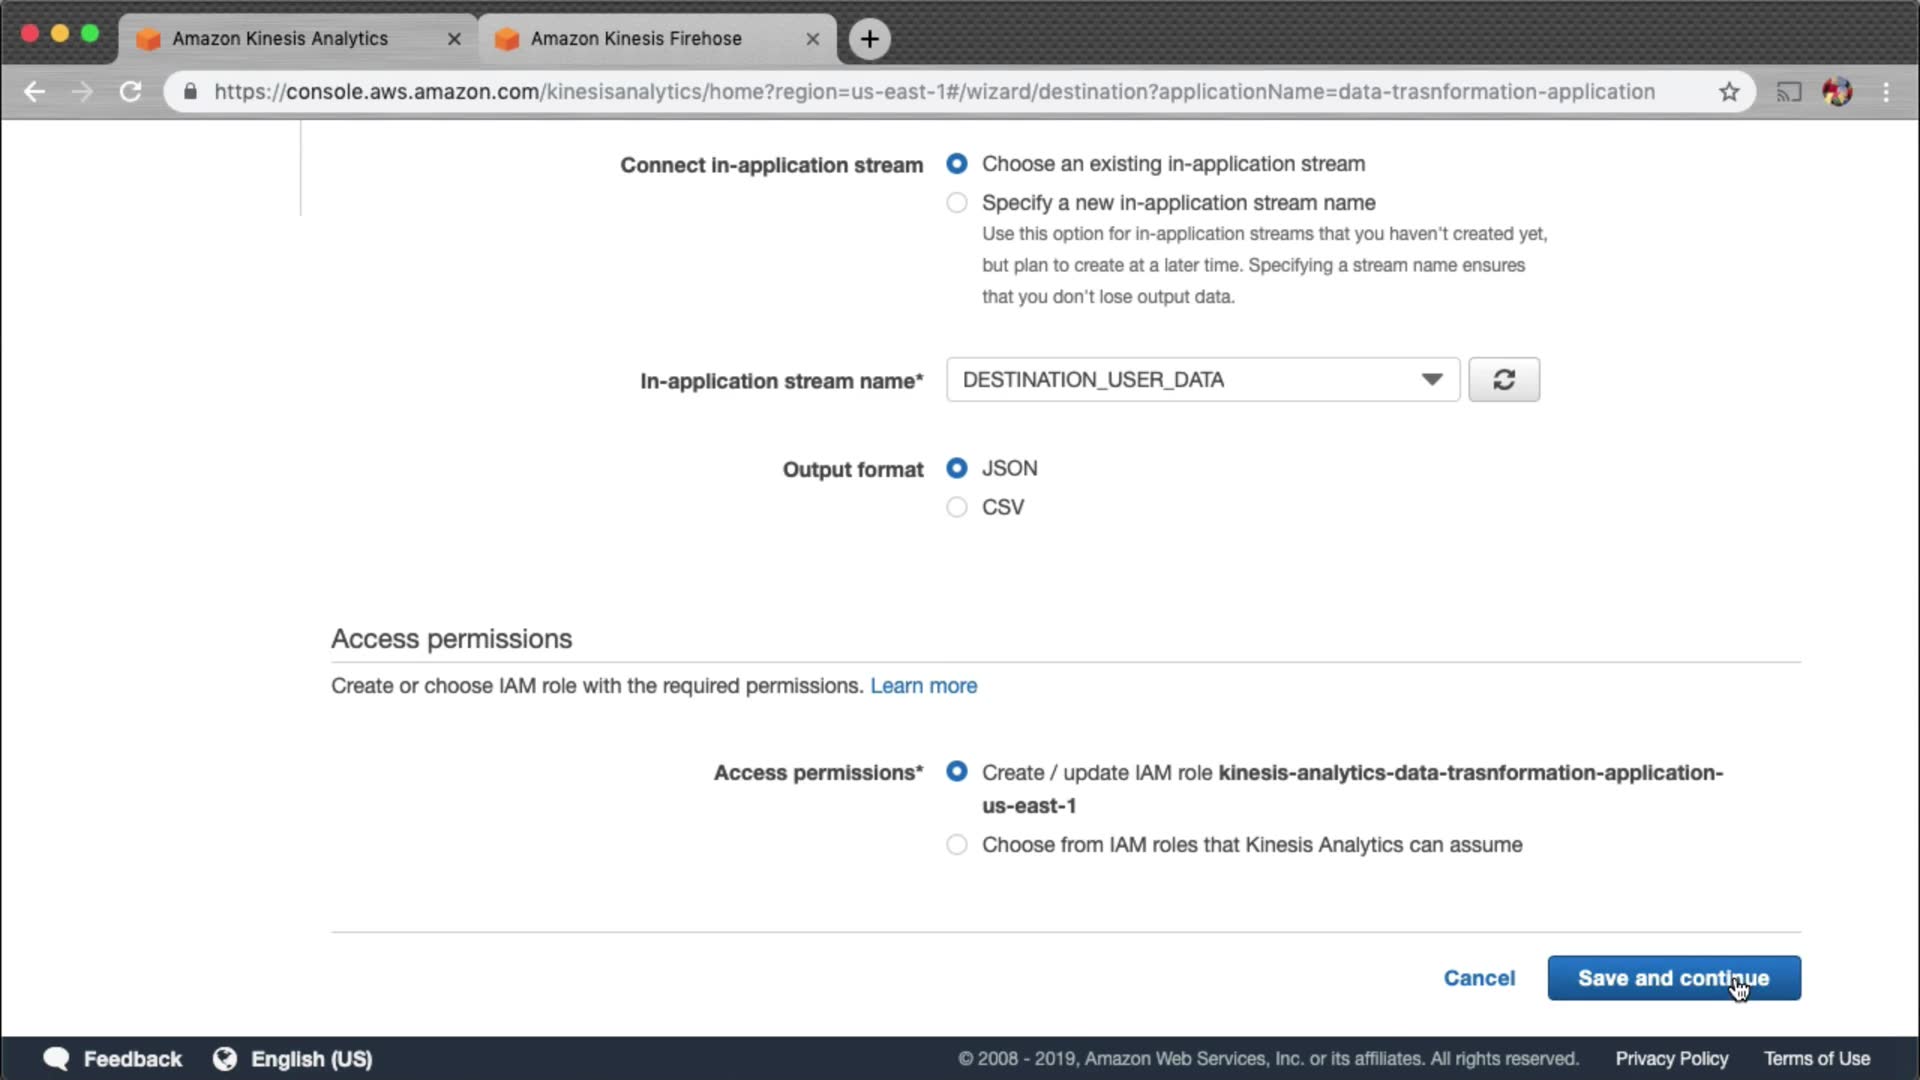The image size is (1920, 1080).
Task: Click the Feedback speech bubble icon
Action: tap(57, 1059)
